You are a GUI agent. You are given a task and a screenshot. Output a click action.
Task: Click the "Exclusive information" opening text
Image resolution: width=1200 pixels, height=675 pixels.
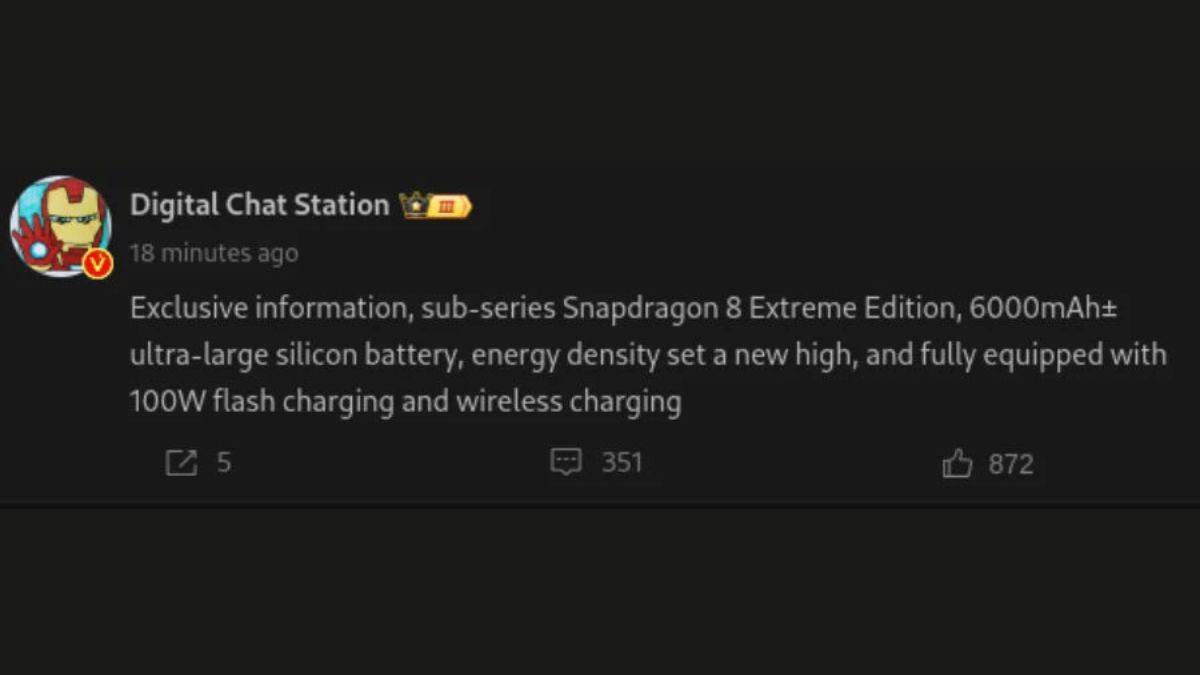(x=266, y=308)
